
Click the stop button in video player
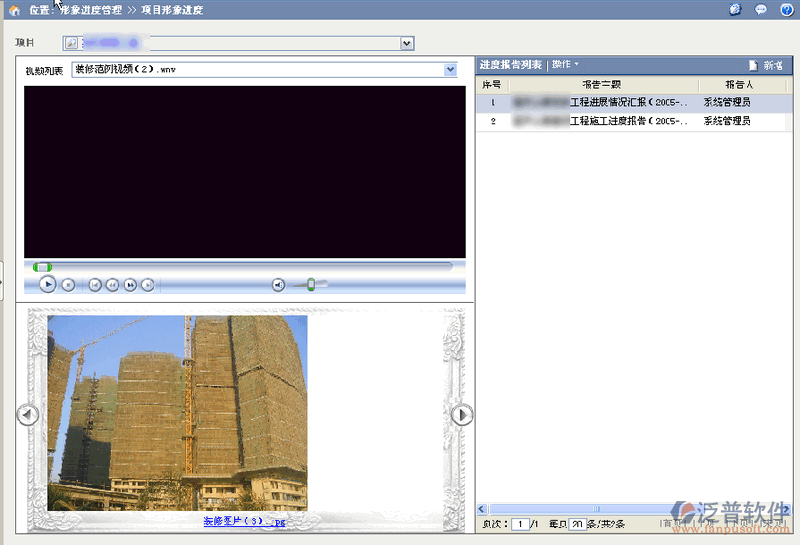(68, 285)
